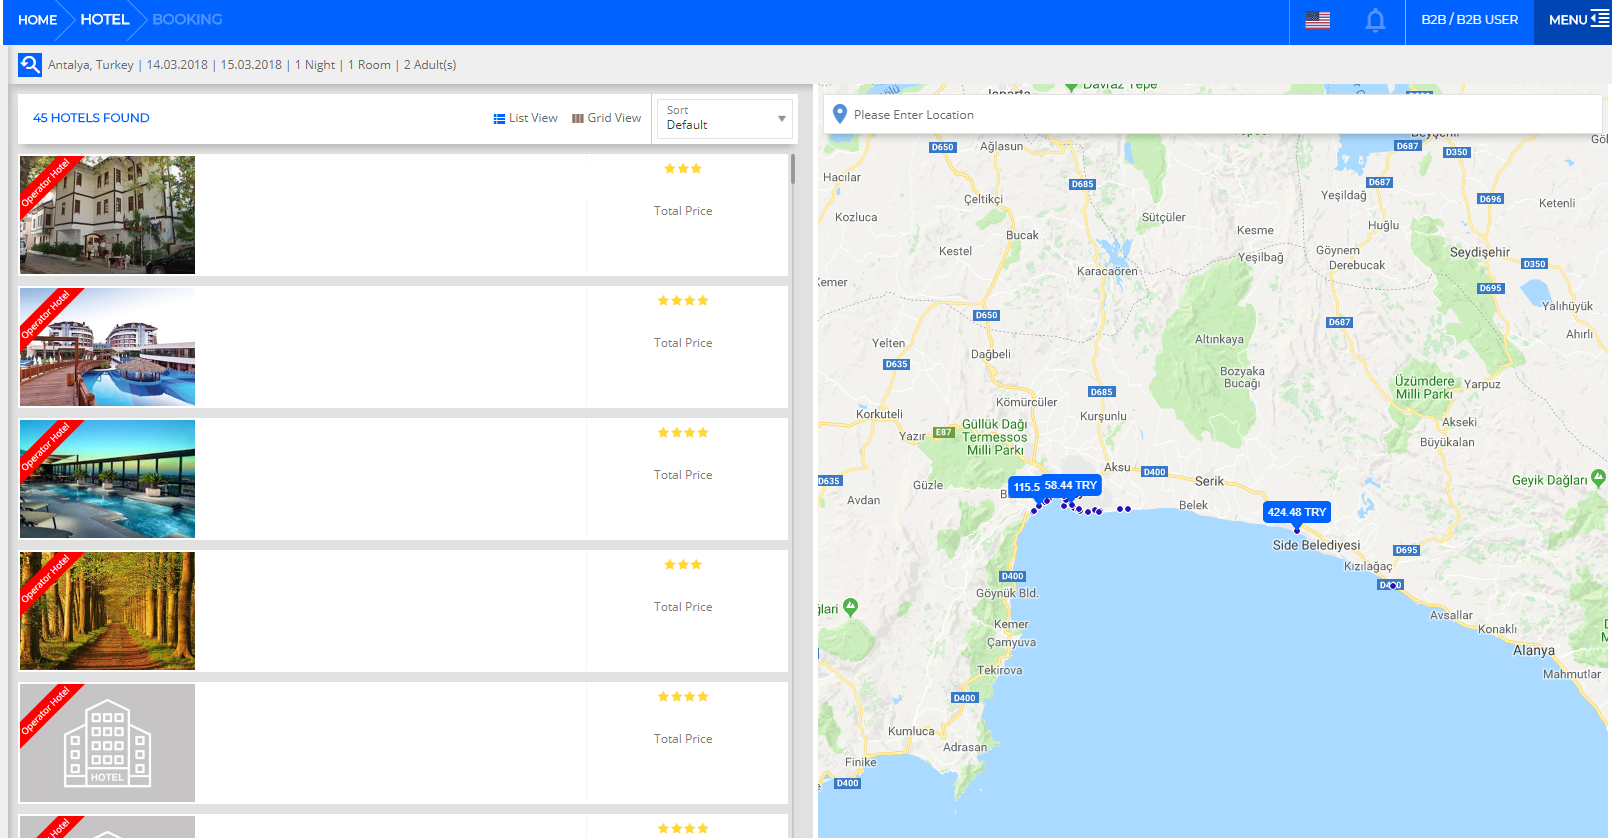The image size is (1612, 838).
Task: Open the hamburger MENU icon
Action: pyautogui.click(x=1599, y=19)
